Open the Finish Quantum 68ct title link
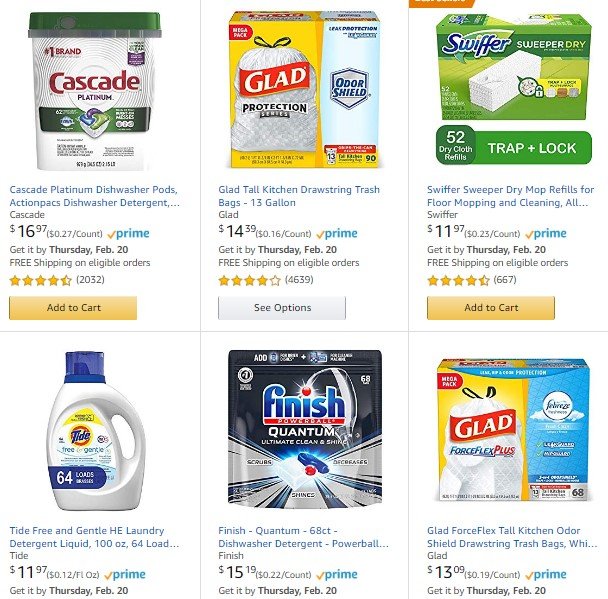608x599 pixels. pyautogui.click(x=303, y=537)
